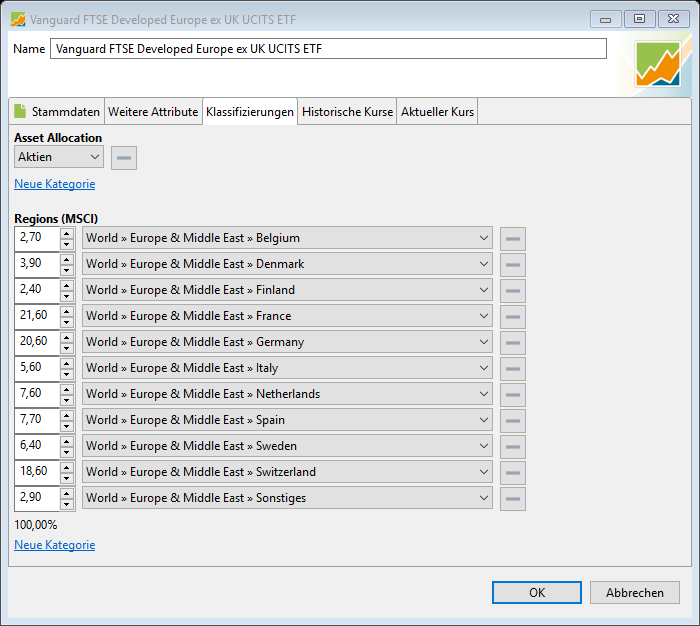Click into the Name text field

pos(328,49)
